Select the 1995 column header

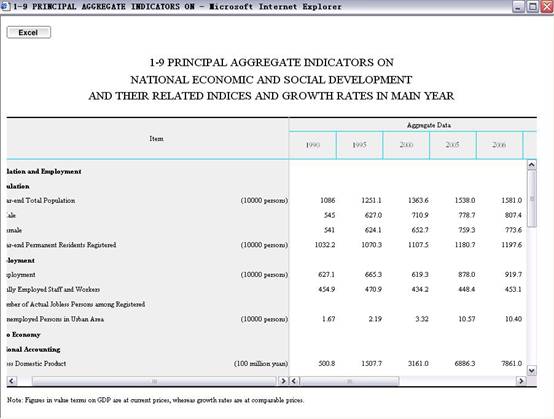click(x=359, y=145)
